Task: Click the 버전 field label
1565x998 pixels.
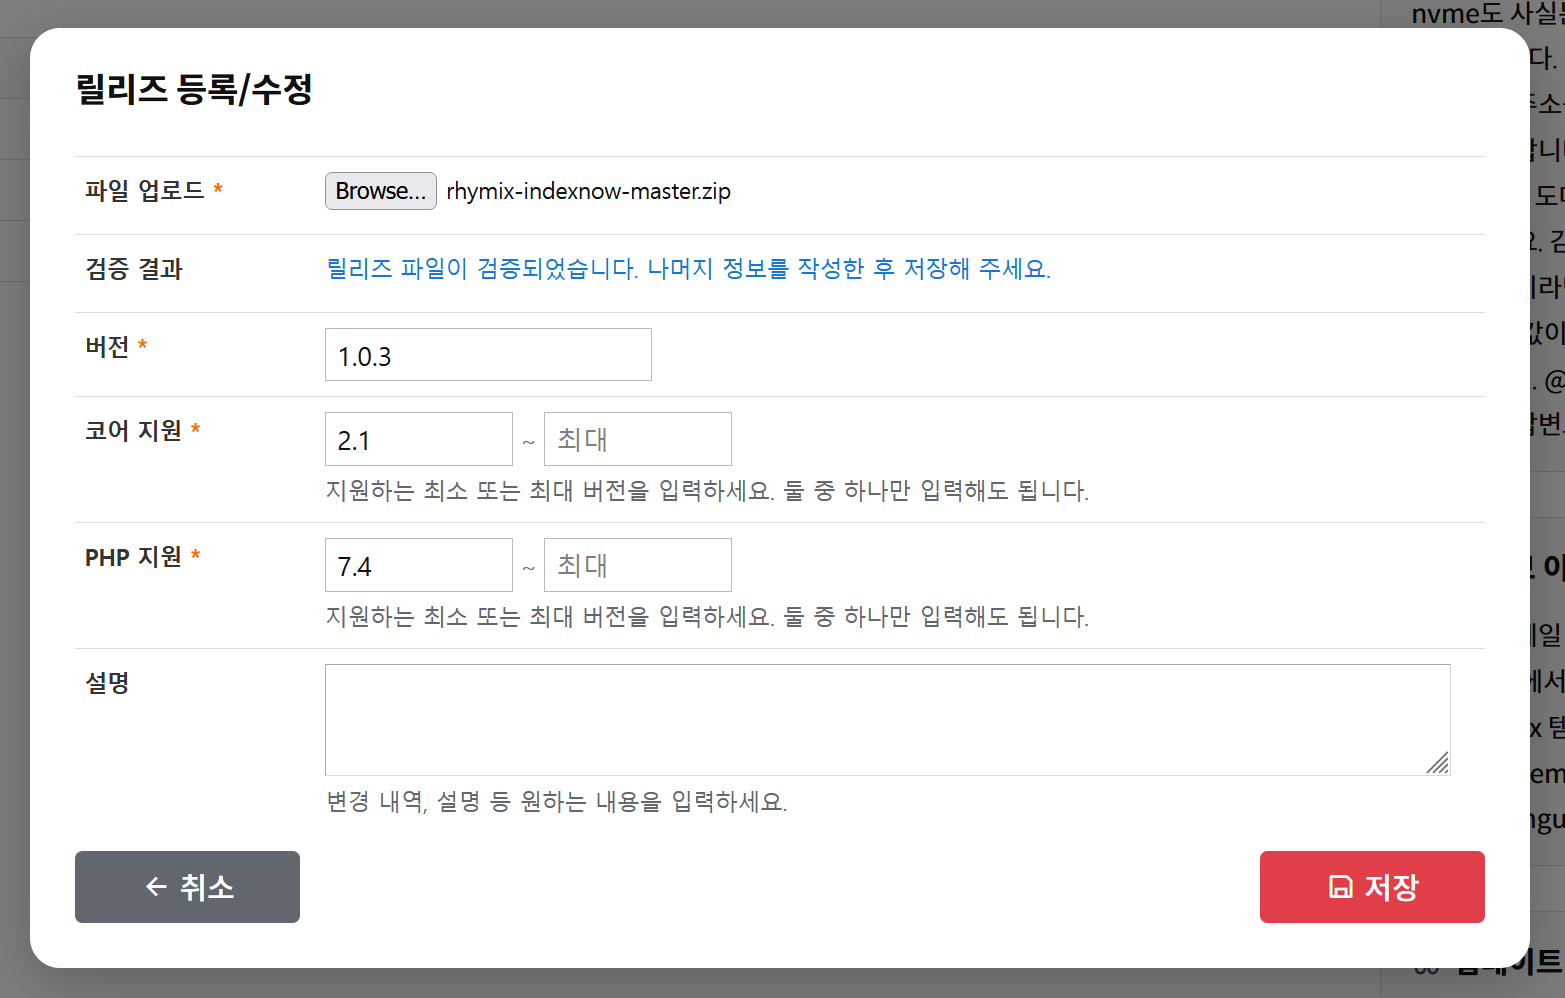Action: point(108,347)
